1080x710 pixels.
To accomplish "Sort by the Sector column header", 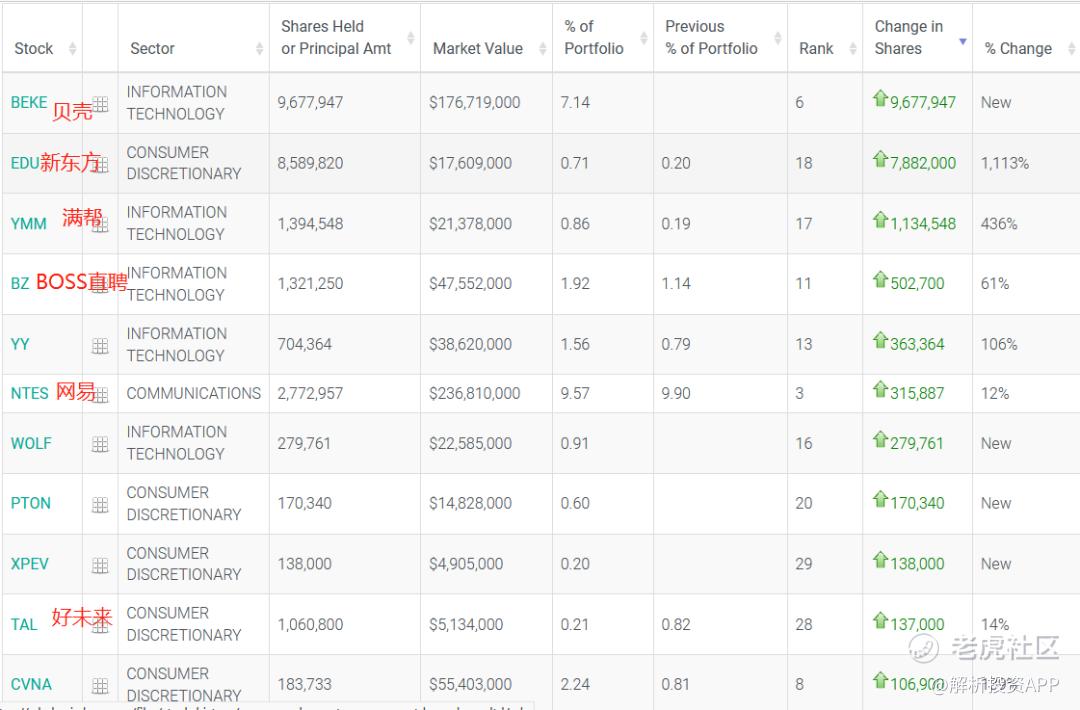I will point(152,48).
